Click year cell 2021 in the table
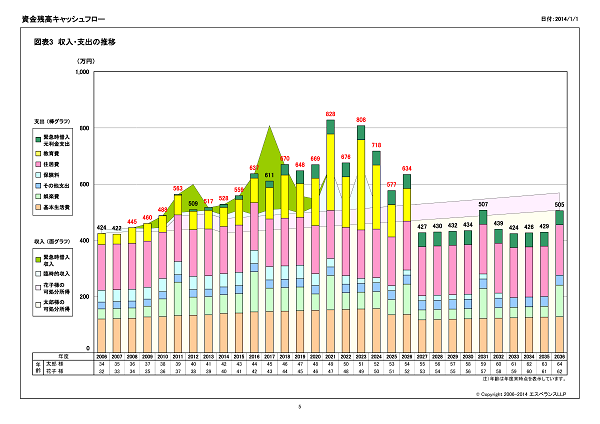Viewport: 600px width, 424px height. (330, 357)
